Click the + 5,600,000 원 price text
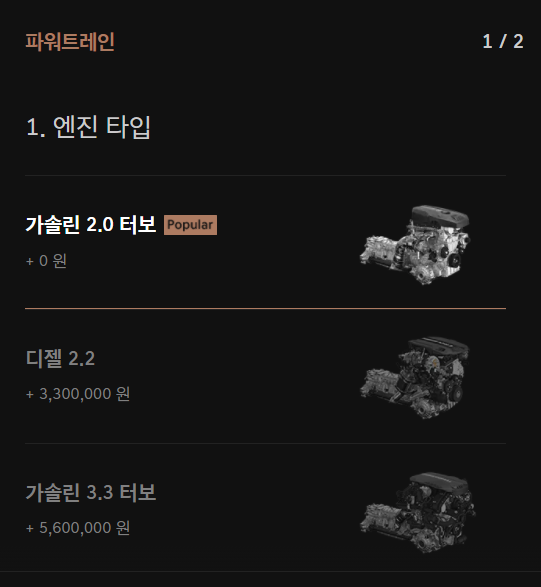Viewport: 541px width, 587px height. (x=78, y=527)
